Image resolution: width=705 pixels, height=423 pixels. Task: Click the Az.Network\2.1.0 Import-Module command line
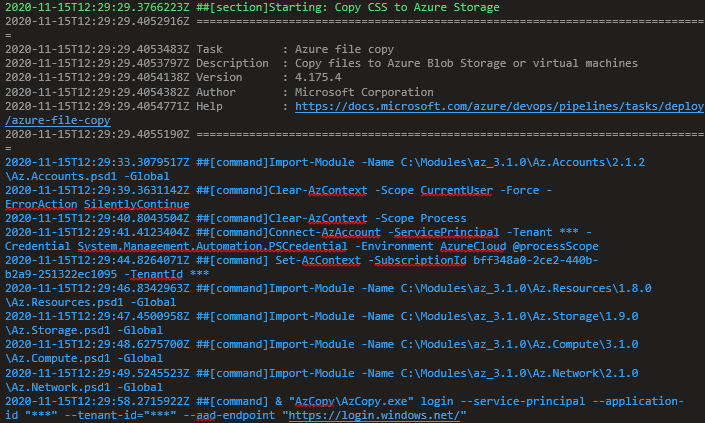[321, 373]
